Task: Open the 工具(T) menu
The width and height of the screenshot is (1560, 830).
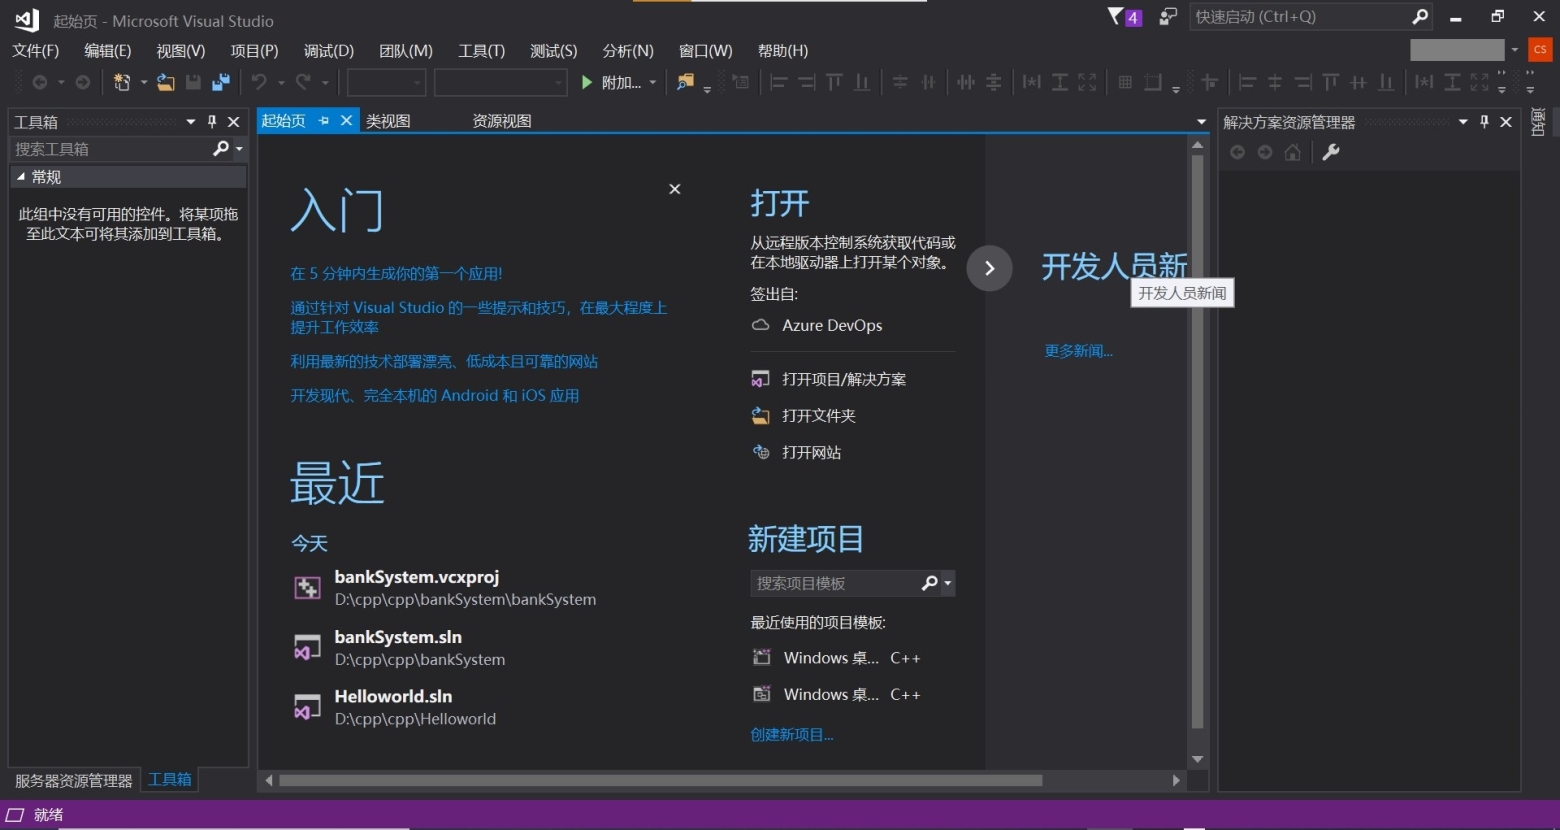Action: coord(481,50)
